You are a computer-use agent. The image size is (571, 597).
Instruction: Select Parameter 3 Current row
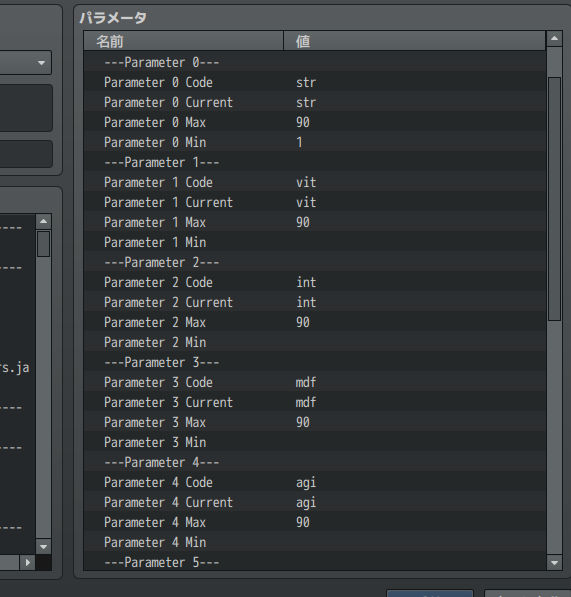[315, 402]
